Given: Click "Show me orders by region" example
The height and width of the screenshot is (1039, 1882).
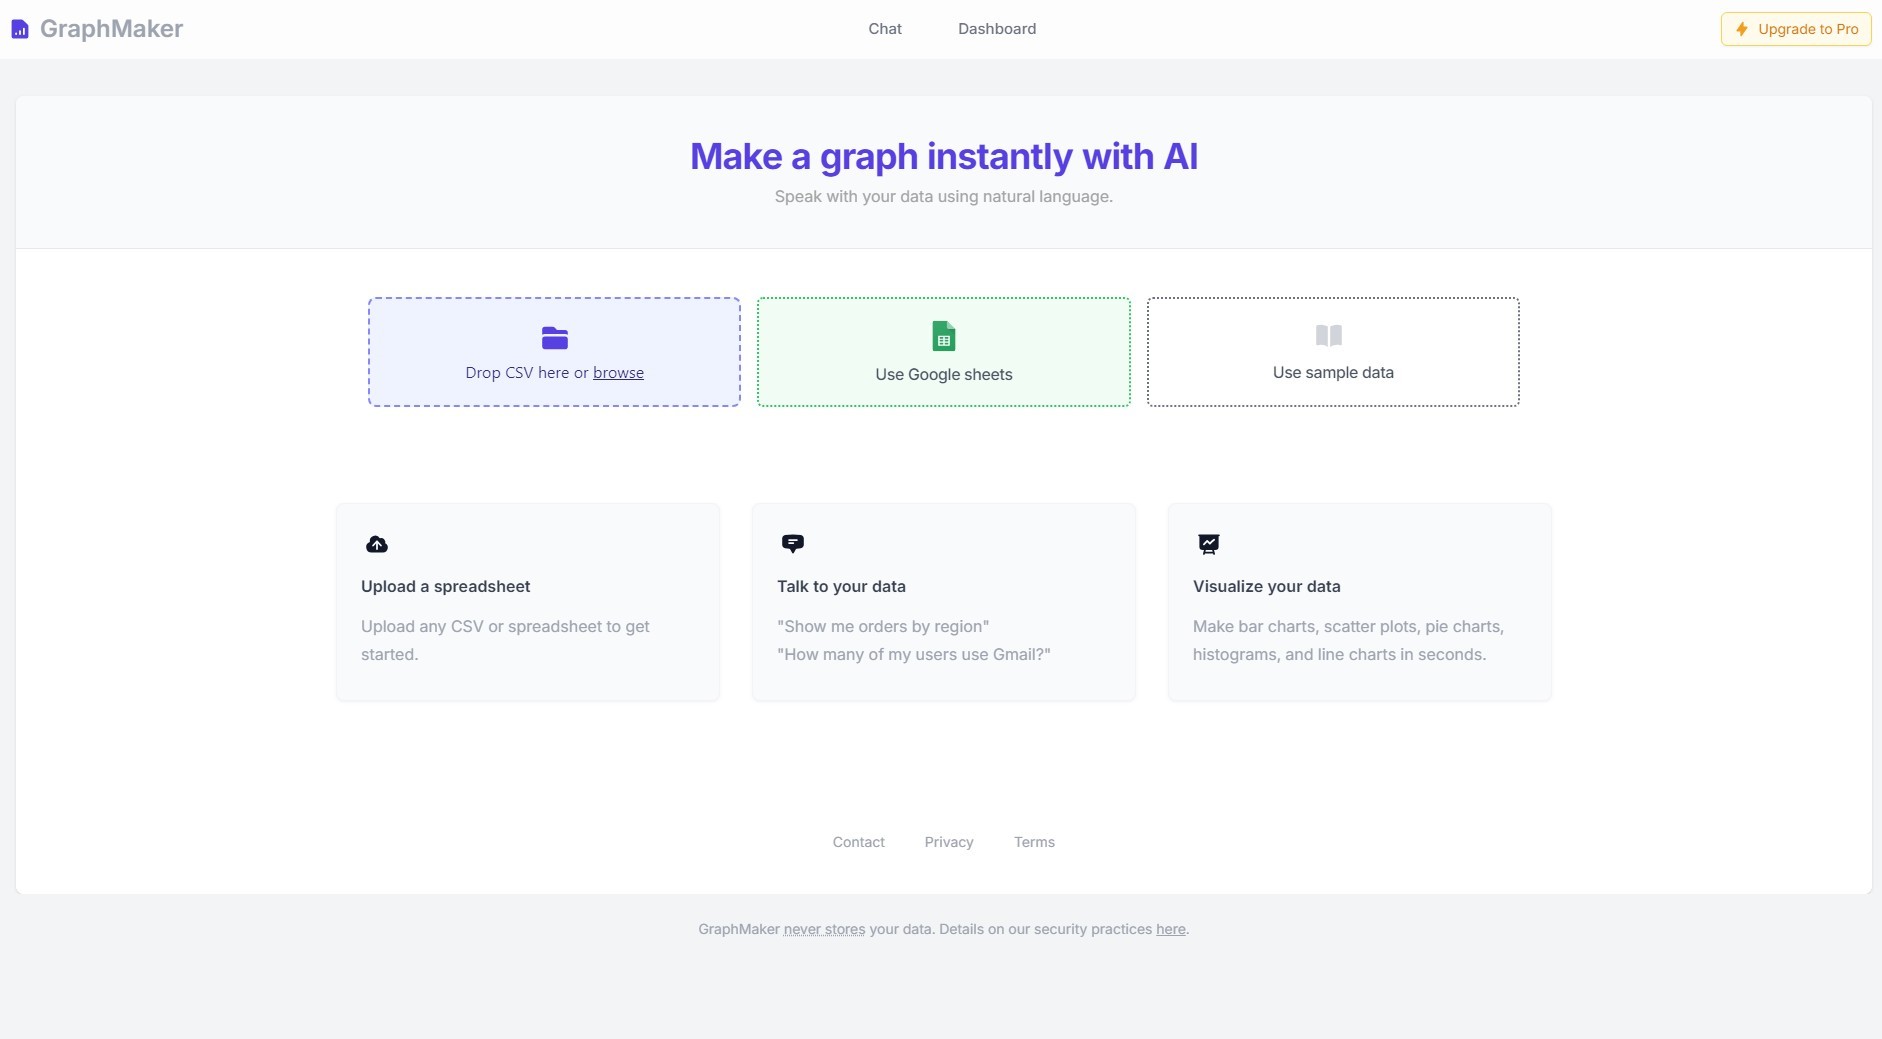Looking at the screenshot, I should 883,627.
